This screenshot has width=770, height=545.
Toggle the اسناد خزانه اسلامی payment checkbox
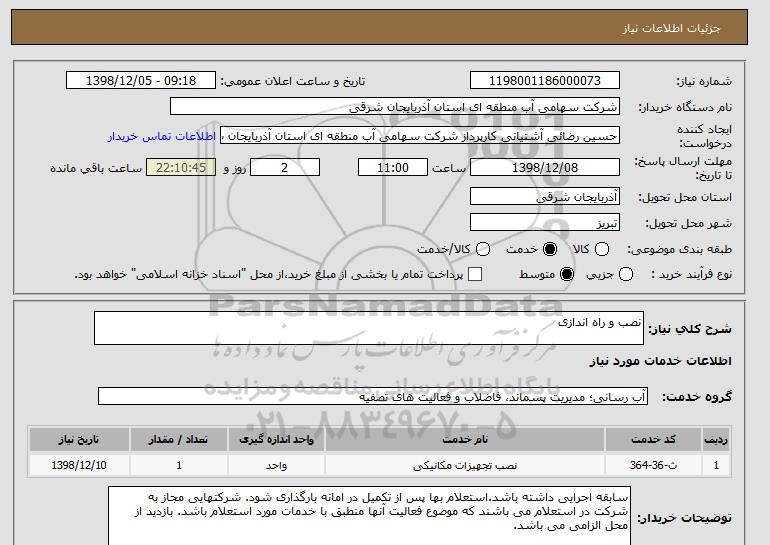point(474,274)
